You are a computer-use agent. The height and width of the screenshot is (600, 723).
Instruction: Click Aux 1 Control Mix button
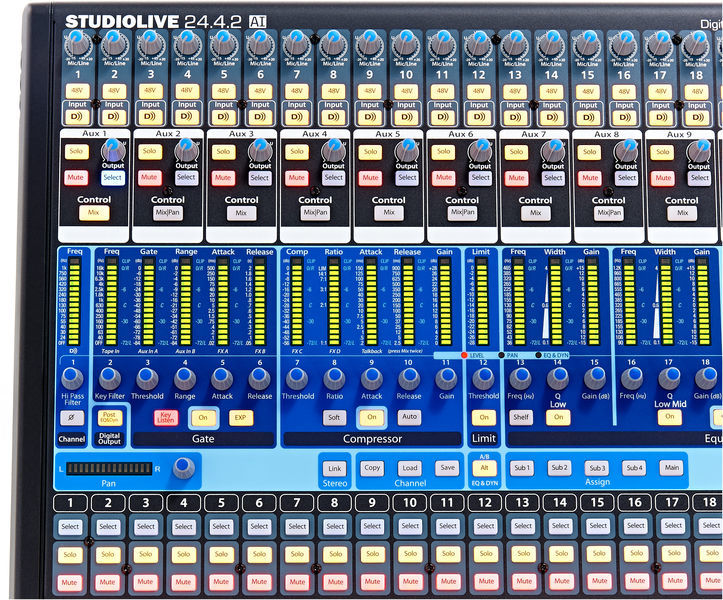click(94, 213)
